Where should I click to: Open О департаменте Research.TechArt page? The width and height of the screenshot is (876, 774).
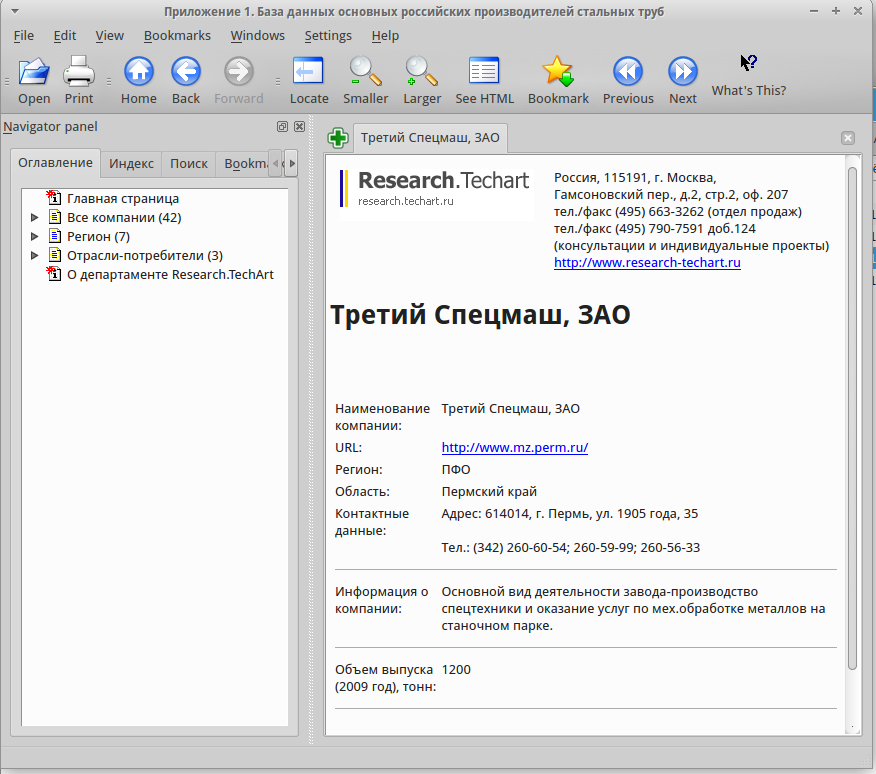(170, 274)
